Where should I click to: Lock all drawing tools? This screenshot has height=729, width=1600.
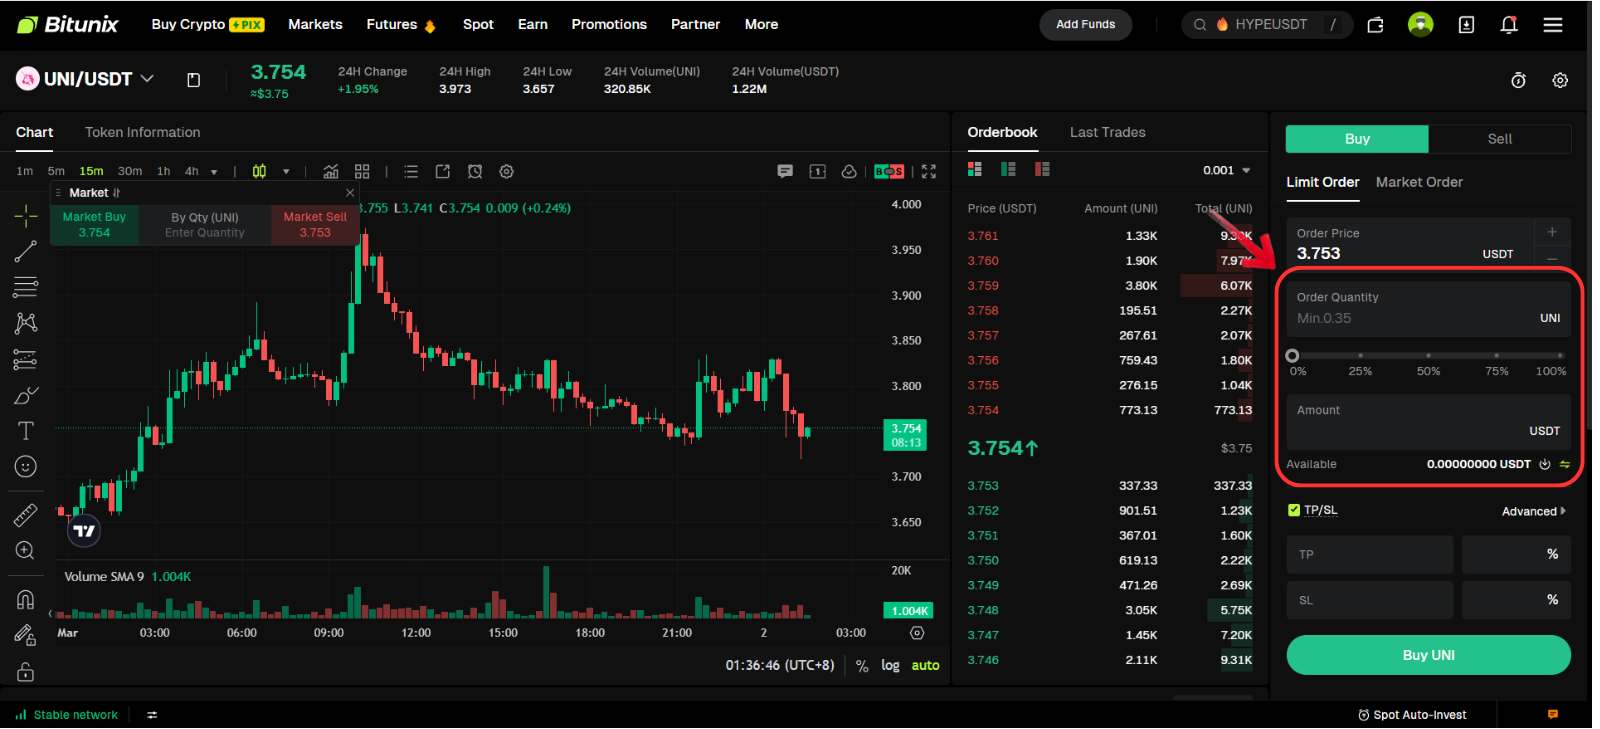[x=25, y=671]
